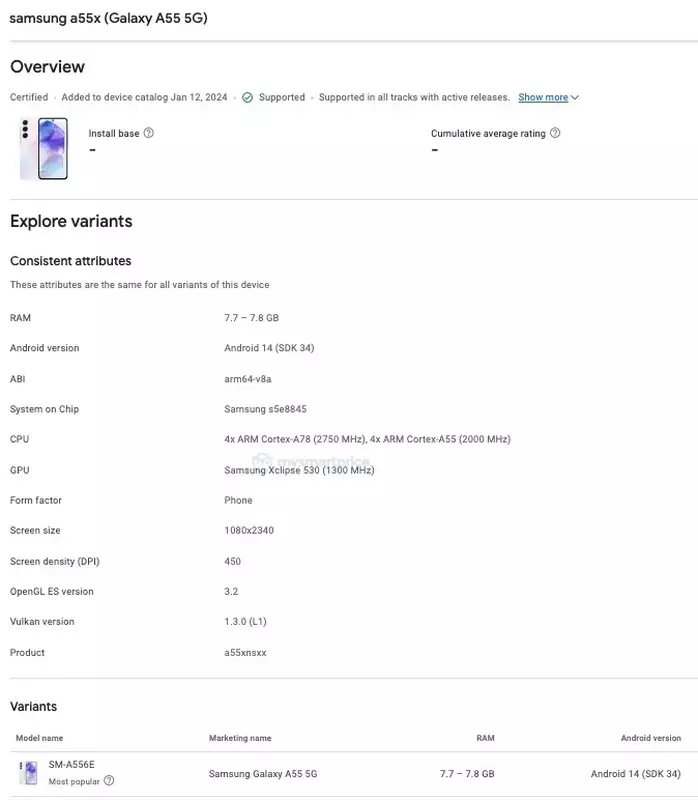Click the Most popular label

pos(74,781)
